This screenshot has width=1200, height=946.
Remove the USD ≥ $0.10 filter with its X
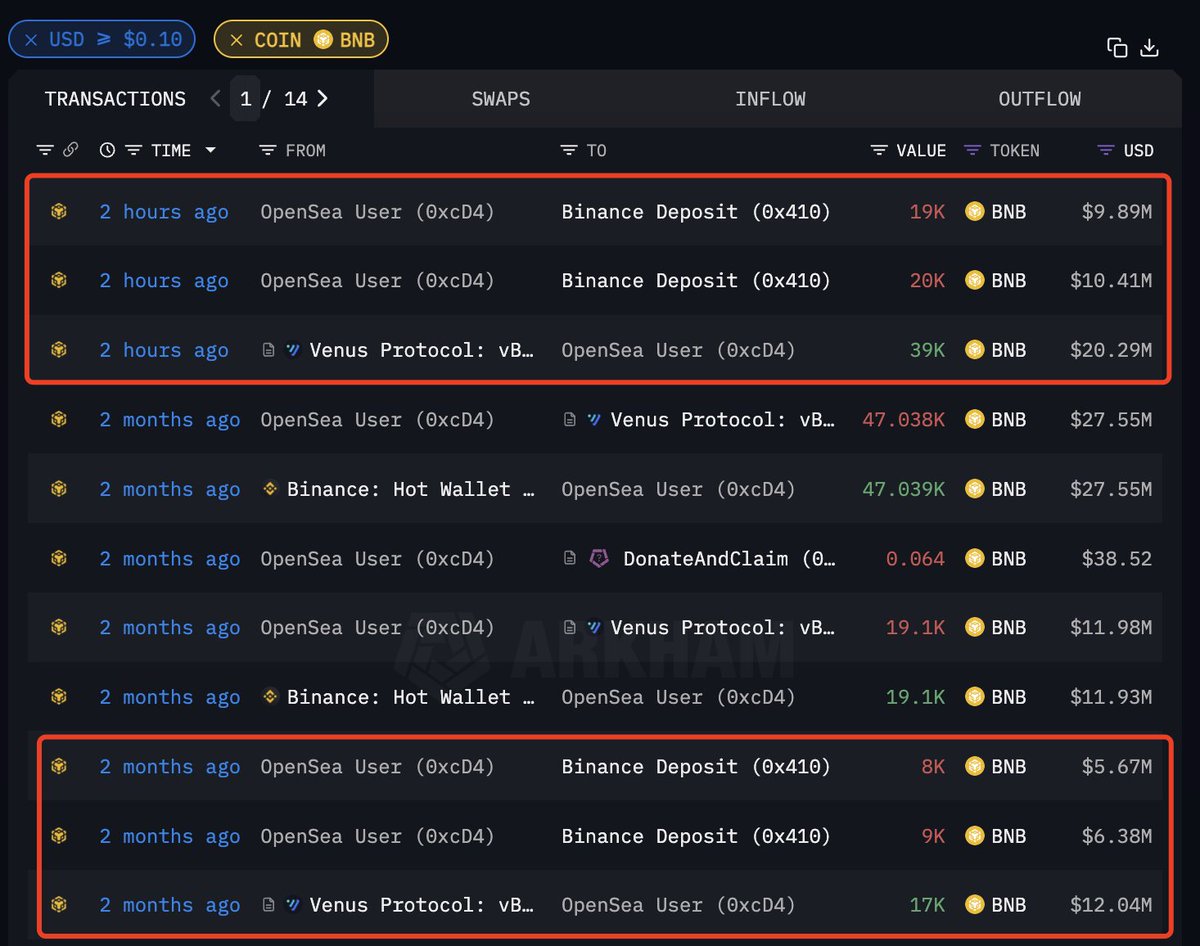[31, 40]
